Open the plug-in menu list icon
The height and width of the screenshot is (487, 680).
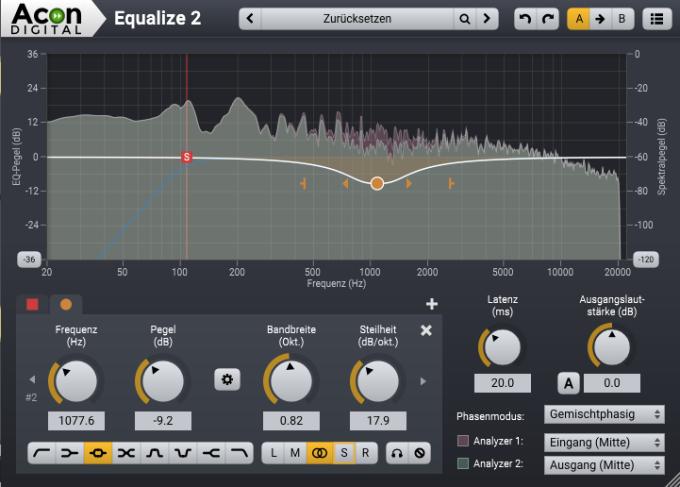point(657,19)
